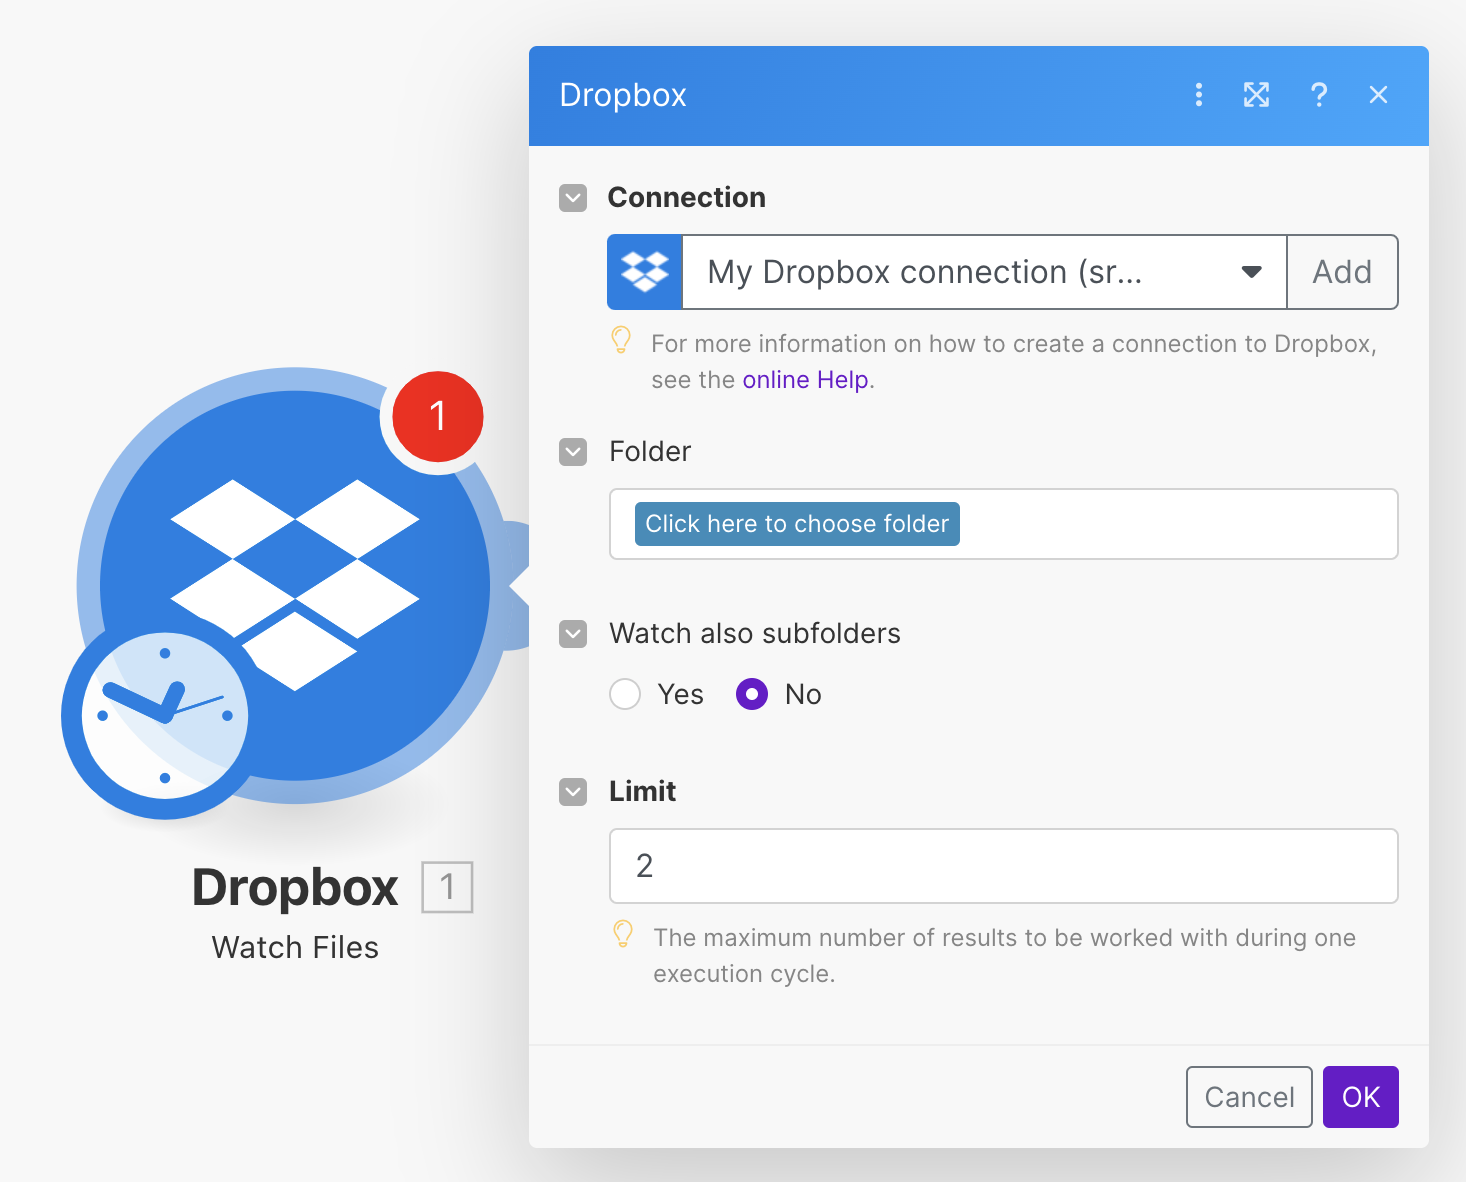Click the Watch Files label under the module
Viewport: 1466px width, 1182px height.
(x=294, y=947)
